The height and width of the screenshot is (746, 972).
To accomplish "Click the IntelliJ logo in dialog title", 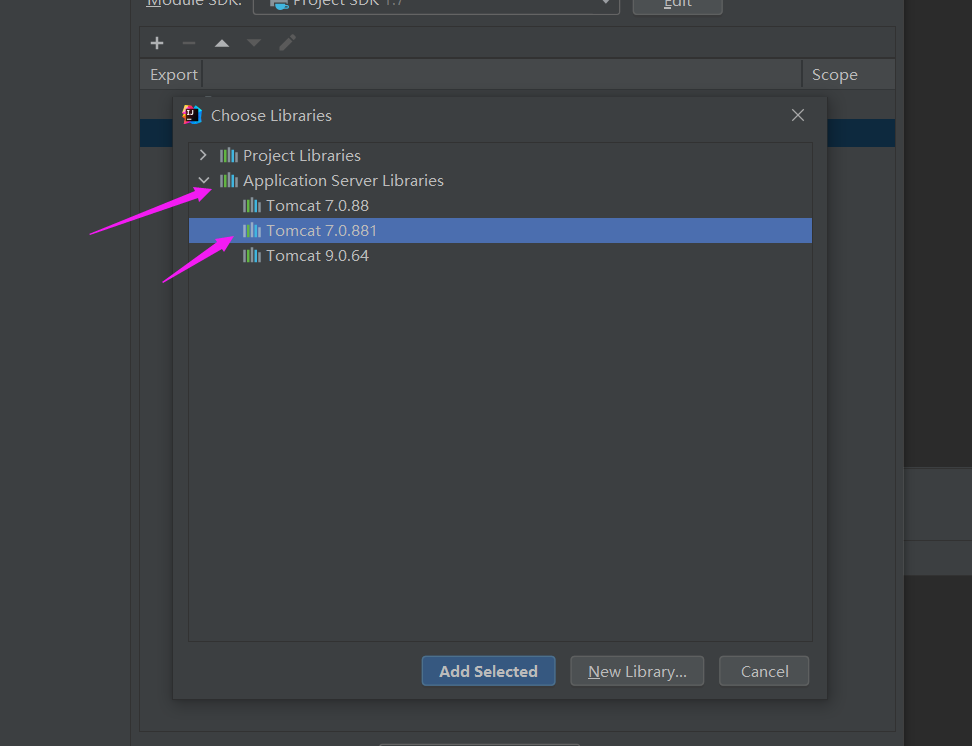I will click(x=192, y=115).
